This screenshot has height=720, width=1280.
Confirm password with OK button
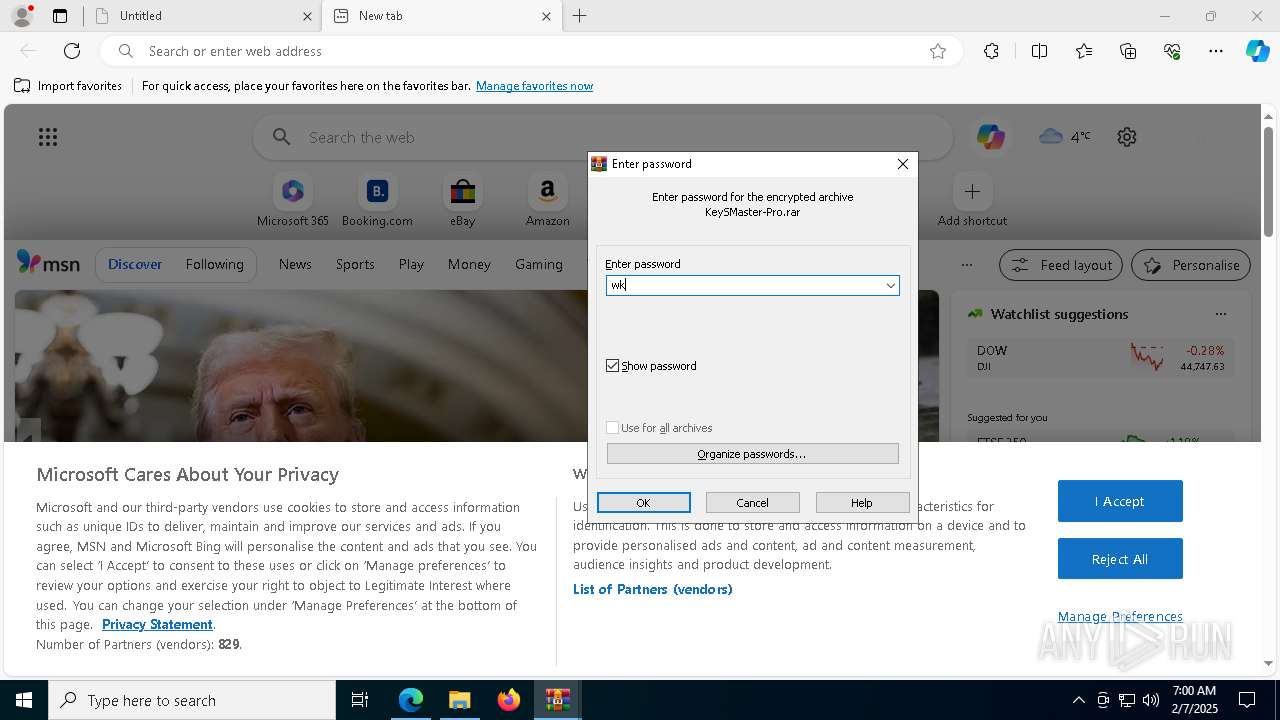pos(644,503)
